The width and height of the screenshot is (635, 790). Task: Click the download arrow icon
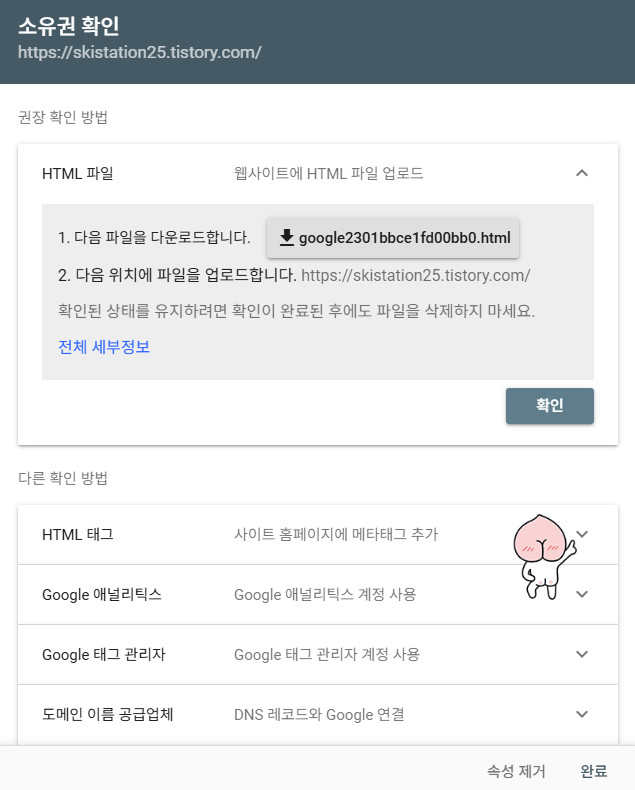287,237
